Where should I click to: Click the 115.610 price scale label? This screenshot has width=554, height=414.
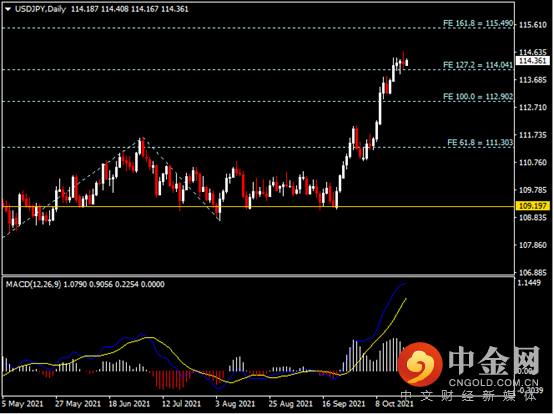click(x=532, y=25)
